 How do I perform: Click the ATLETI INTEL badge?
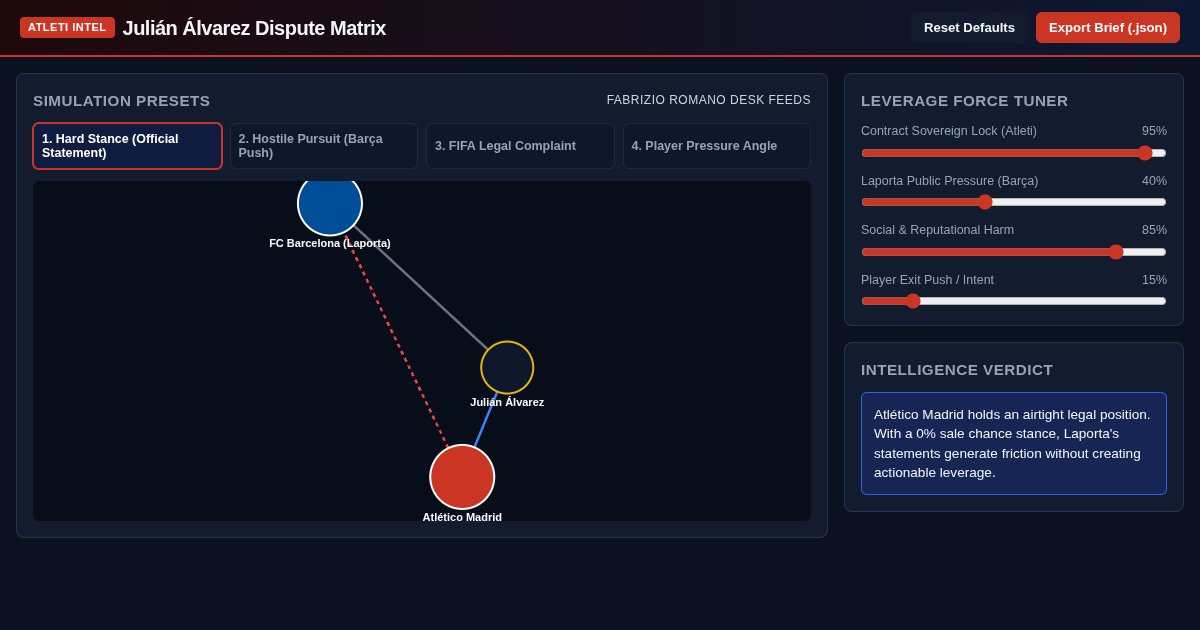coord(67,27)
